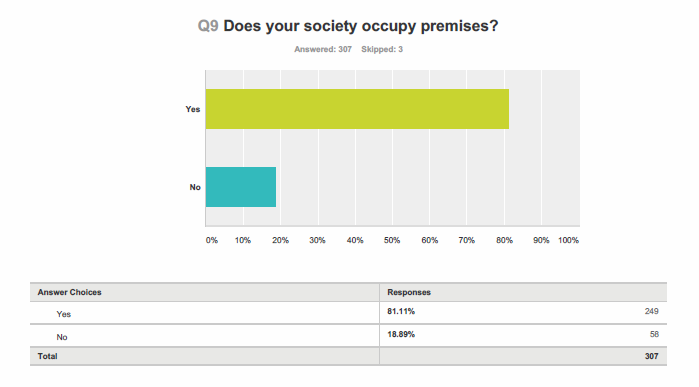
Task: Click the Skipped: 3 label
Action: click(382, 49)
